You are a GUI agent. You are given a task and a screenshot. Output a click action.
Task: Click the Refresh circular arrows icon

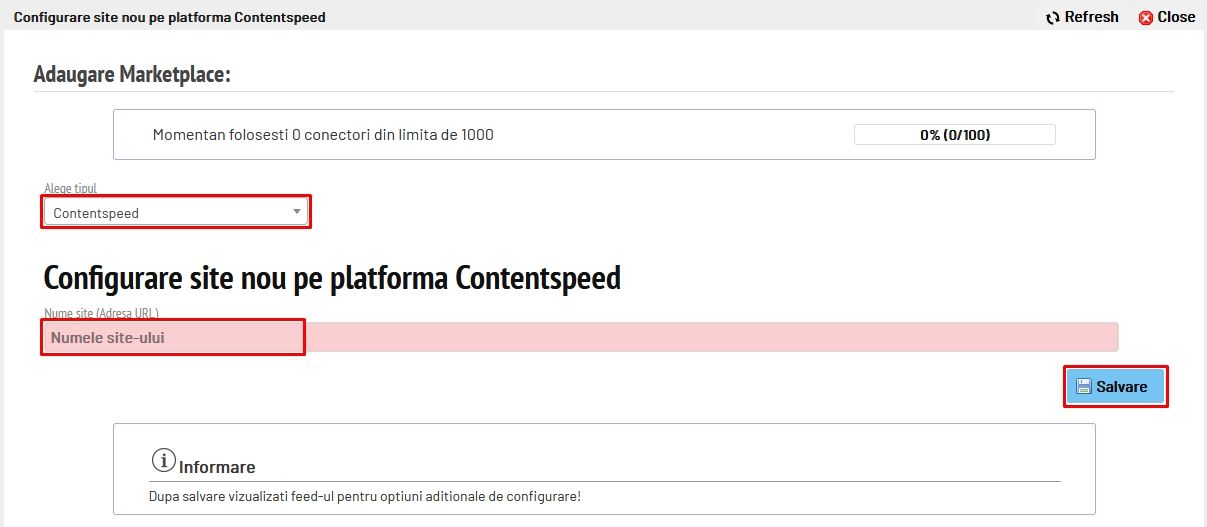coord(1053,17)
